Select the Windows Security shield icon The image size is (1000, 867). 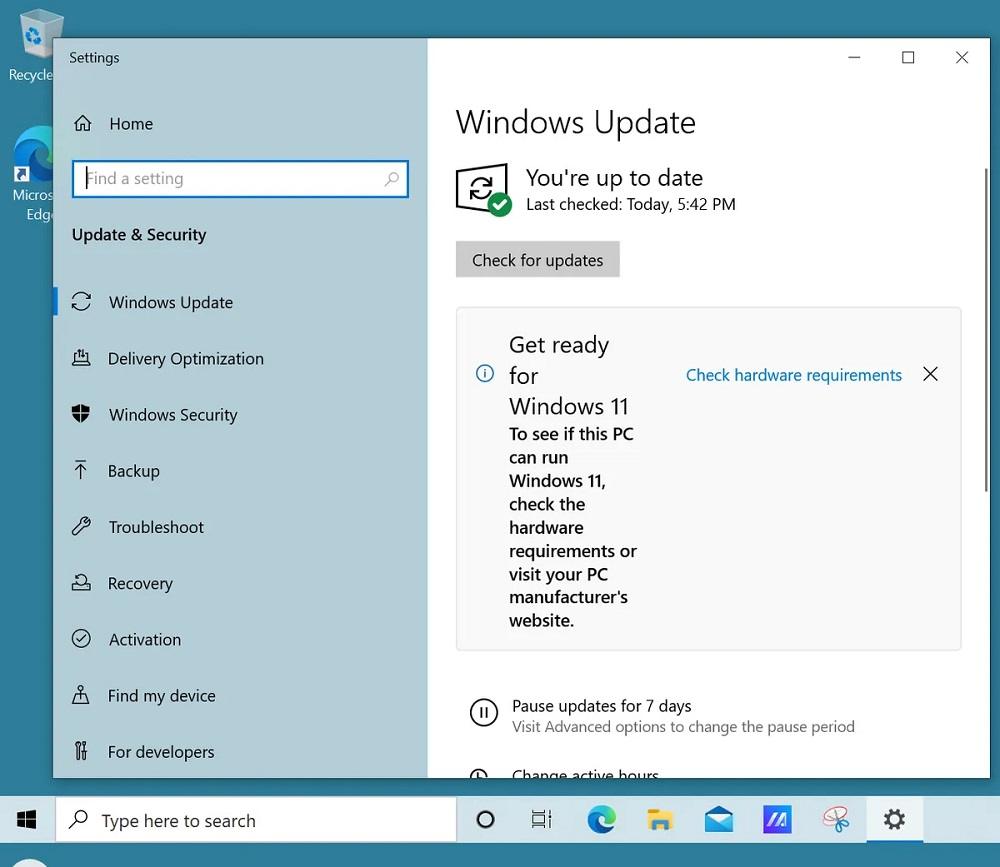click(x=82, y=415)
